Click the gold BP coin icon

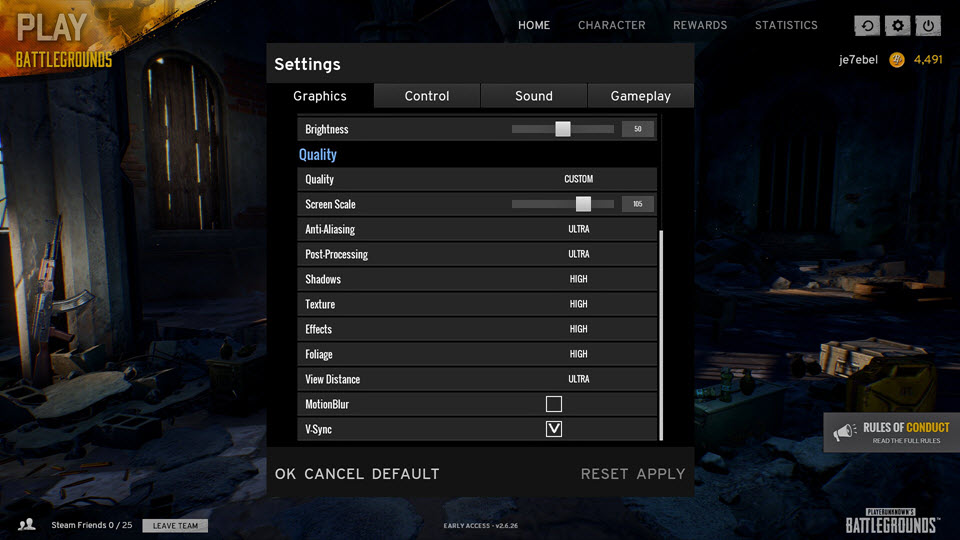[x=897, y=60]
